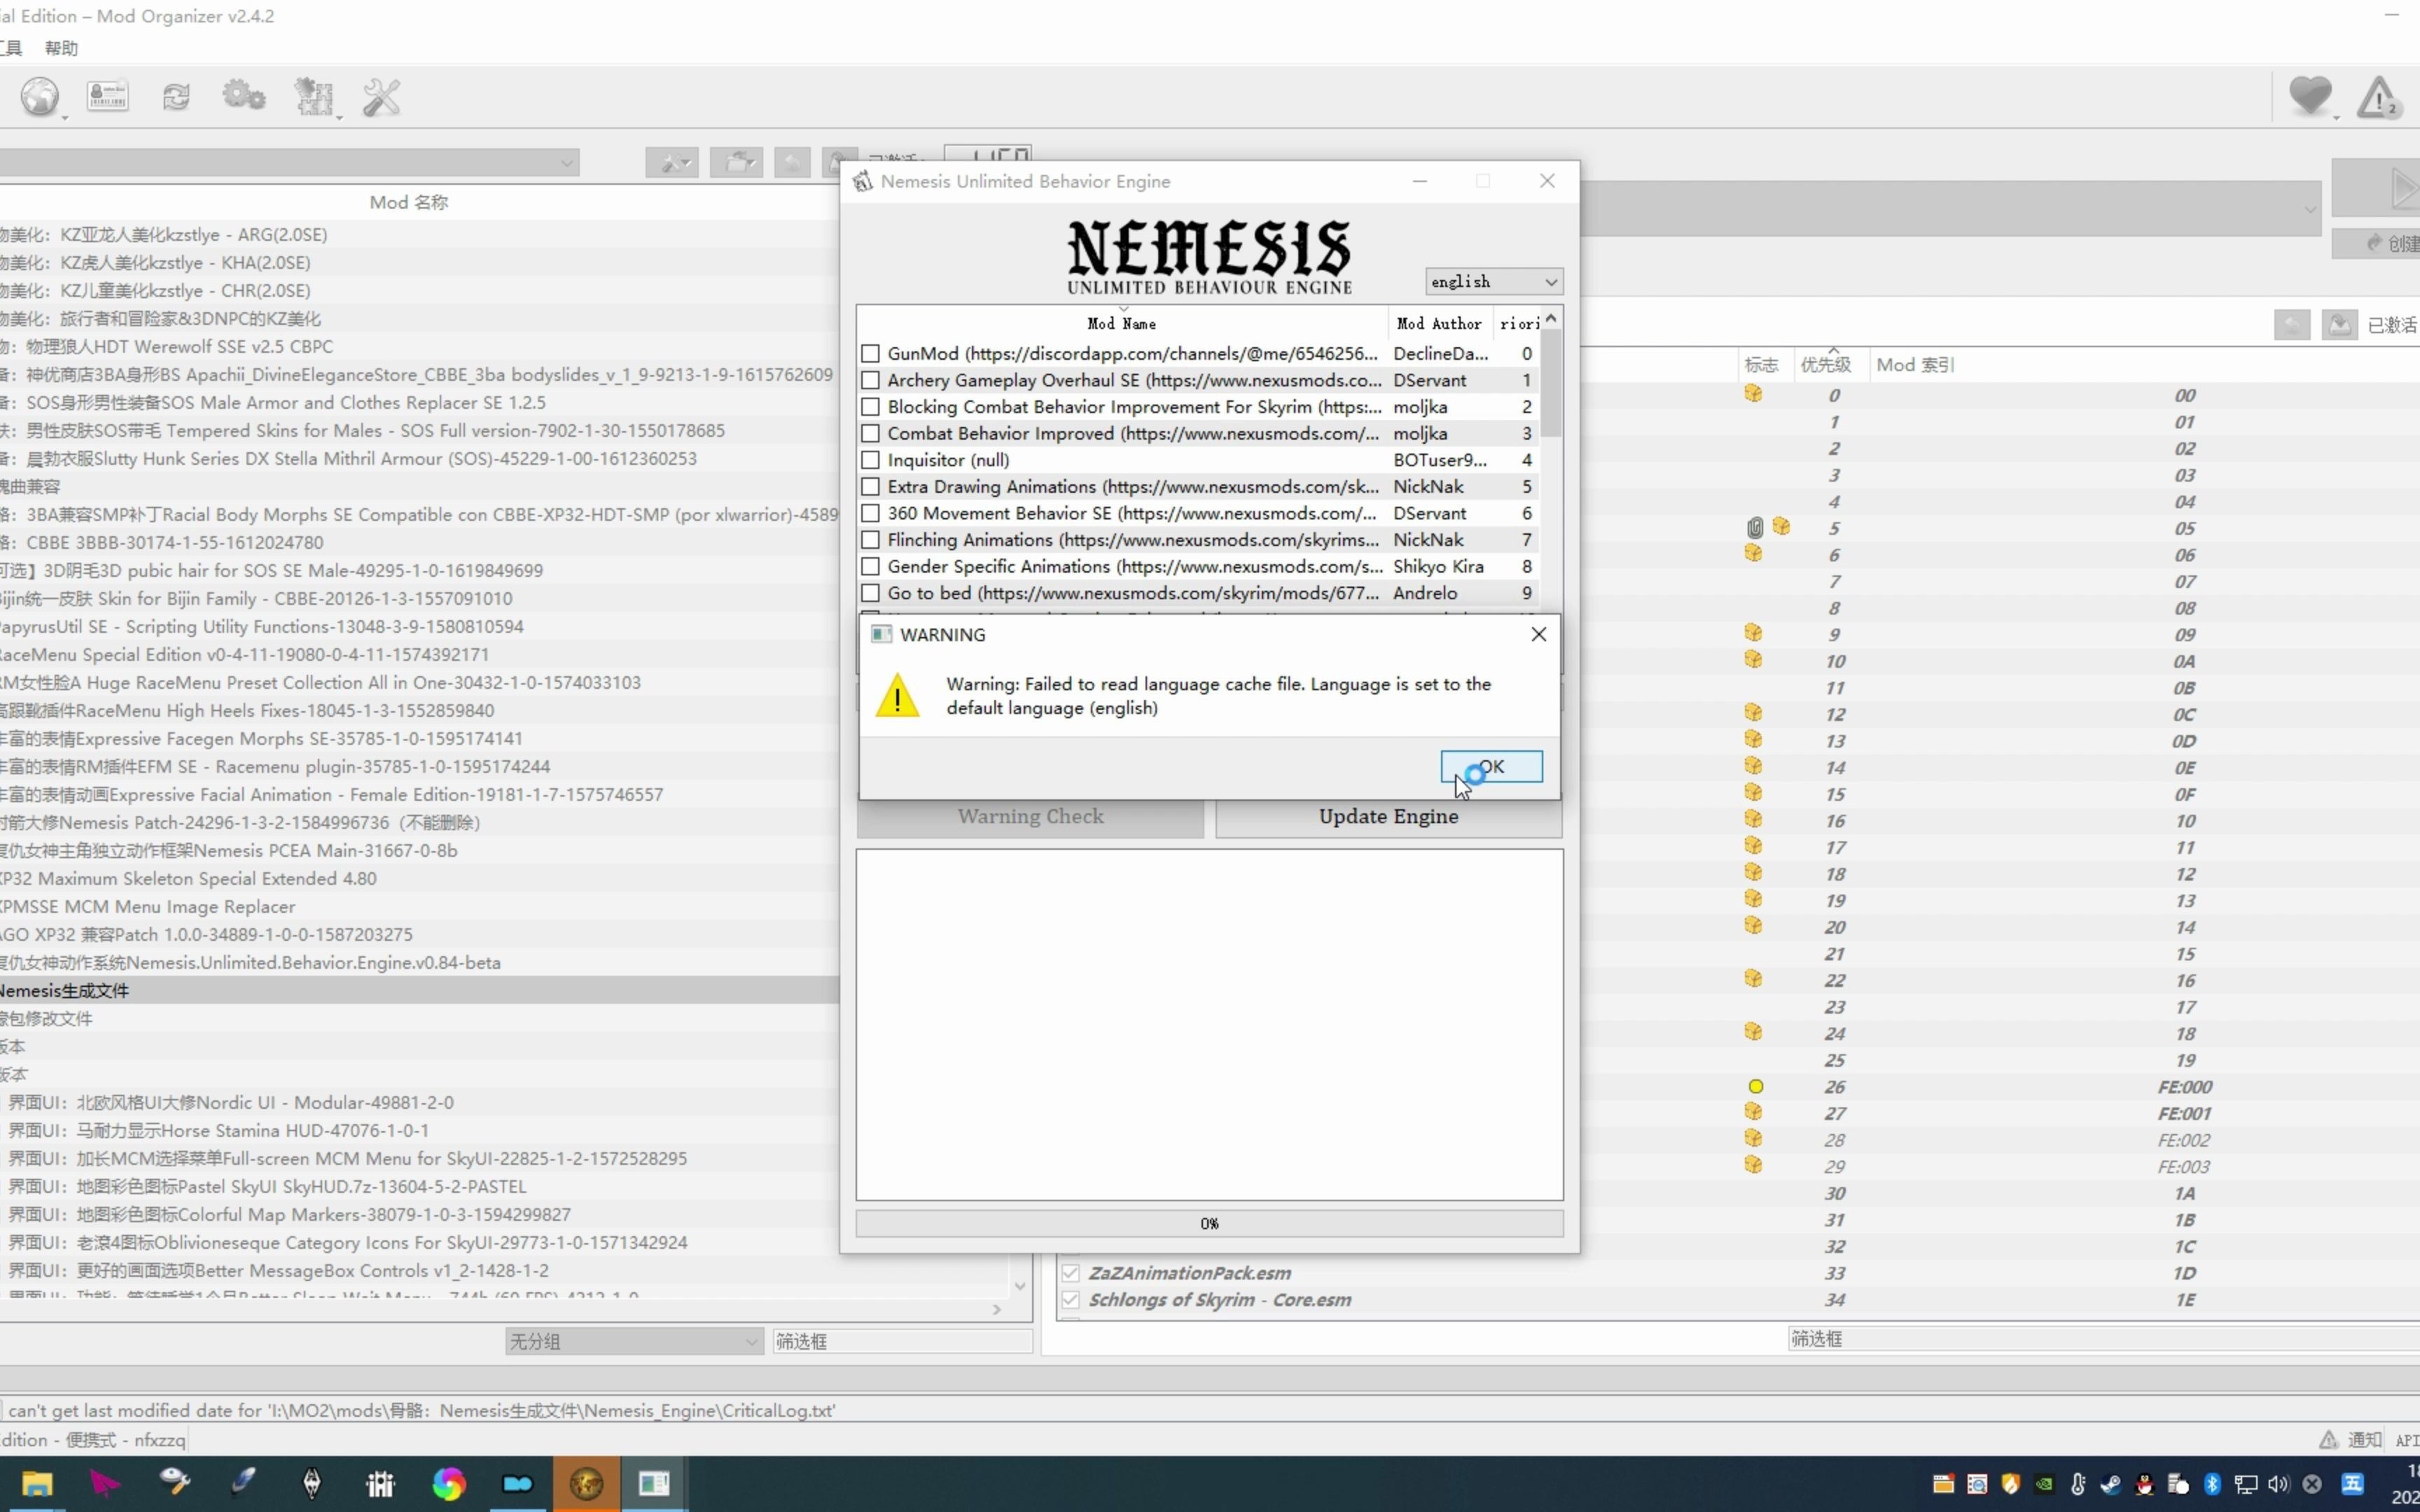
Task: Open the warning triangle notifications icon
Action: (2379, 97)
